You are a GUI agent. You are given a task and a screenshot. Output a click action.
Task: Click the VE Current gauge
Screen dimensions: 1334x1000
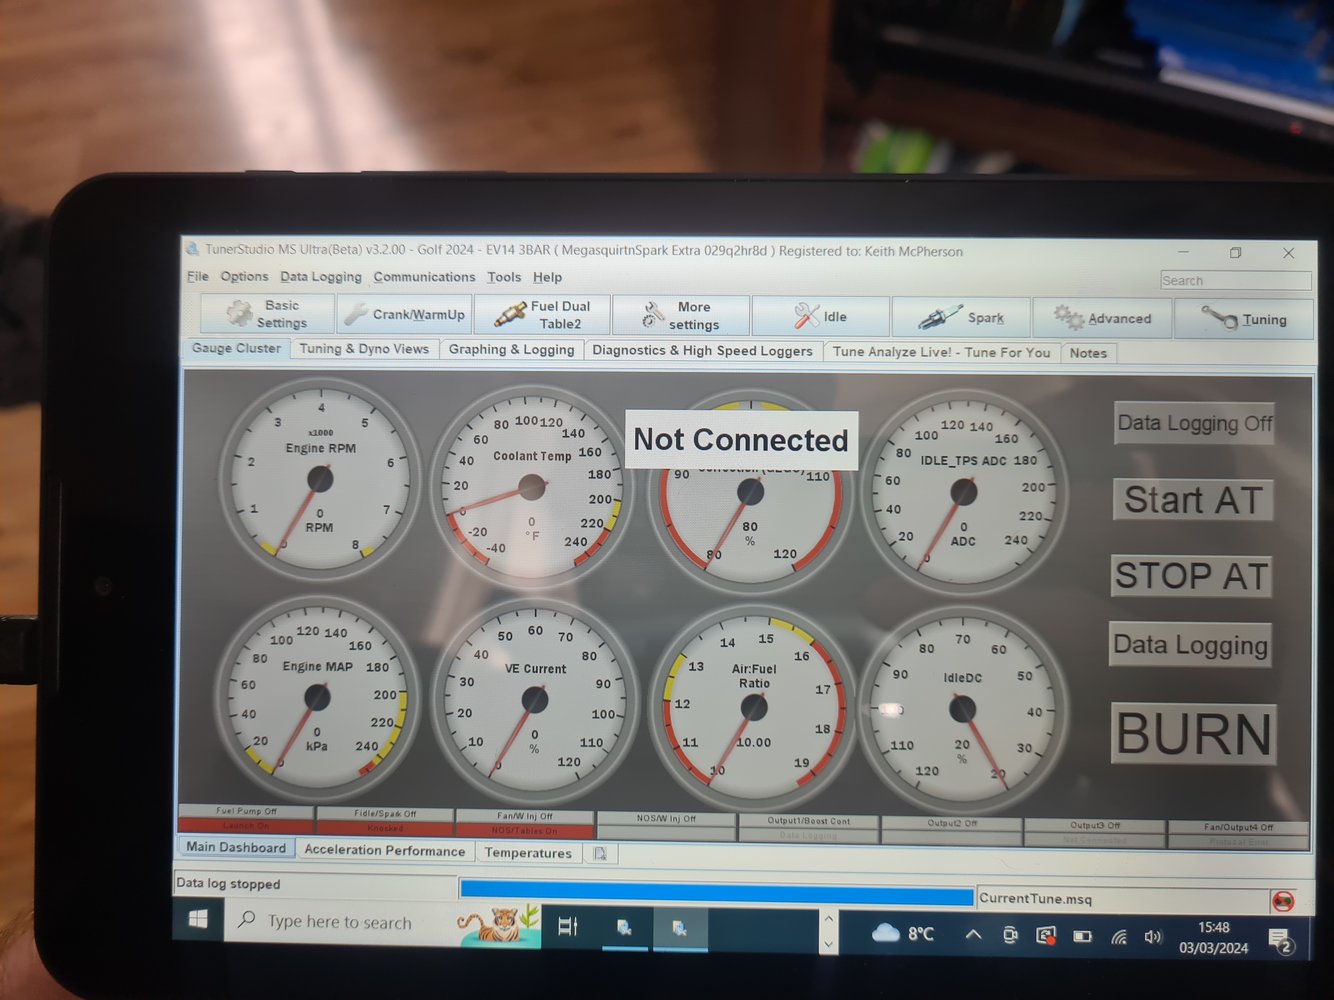[535, 700]
